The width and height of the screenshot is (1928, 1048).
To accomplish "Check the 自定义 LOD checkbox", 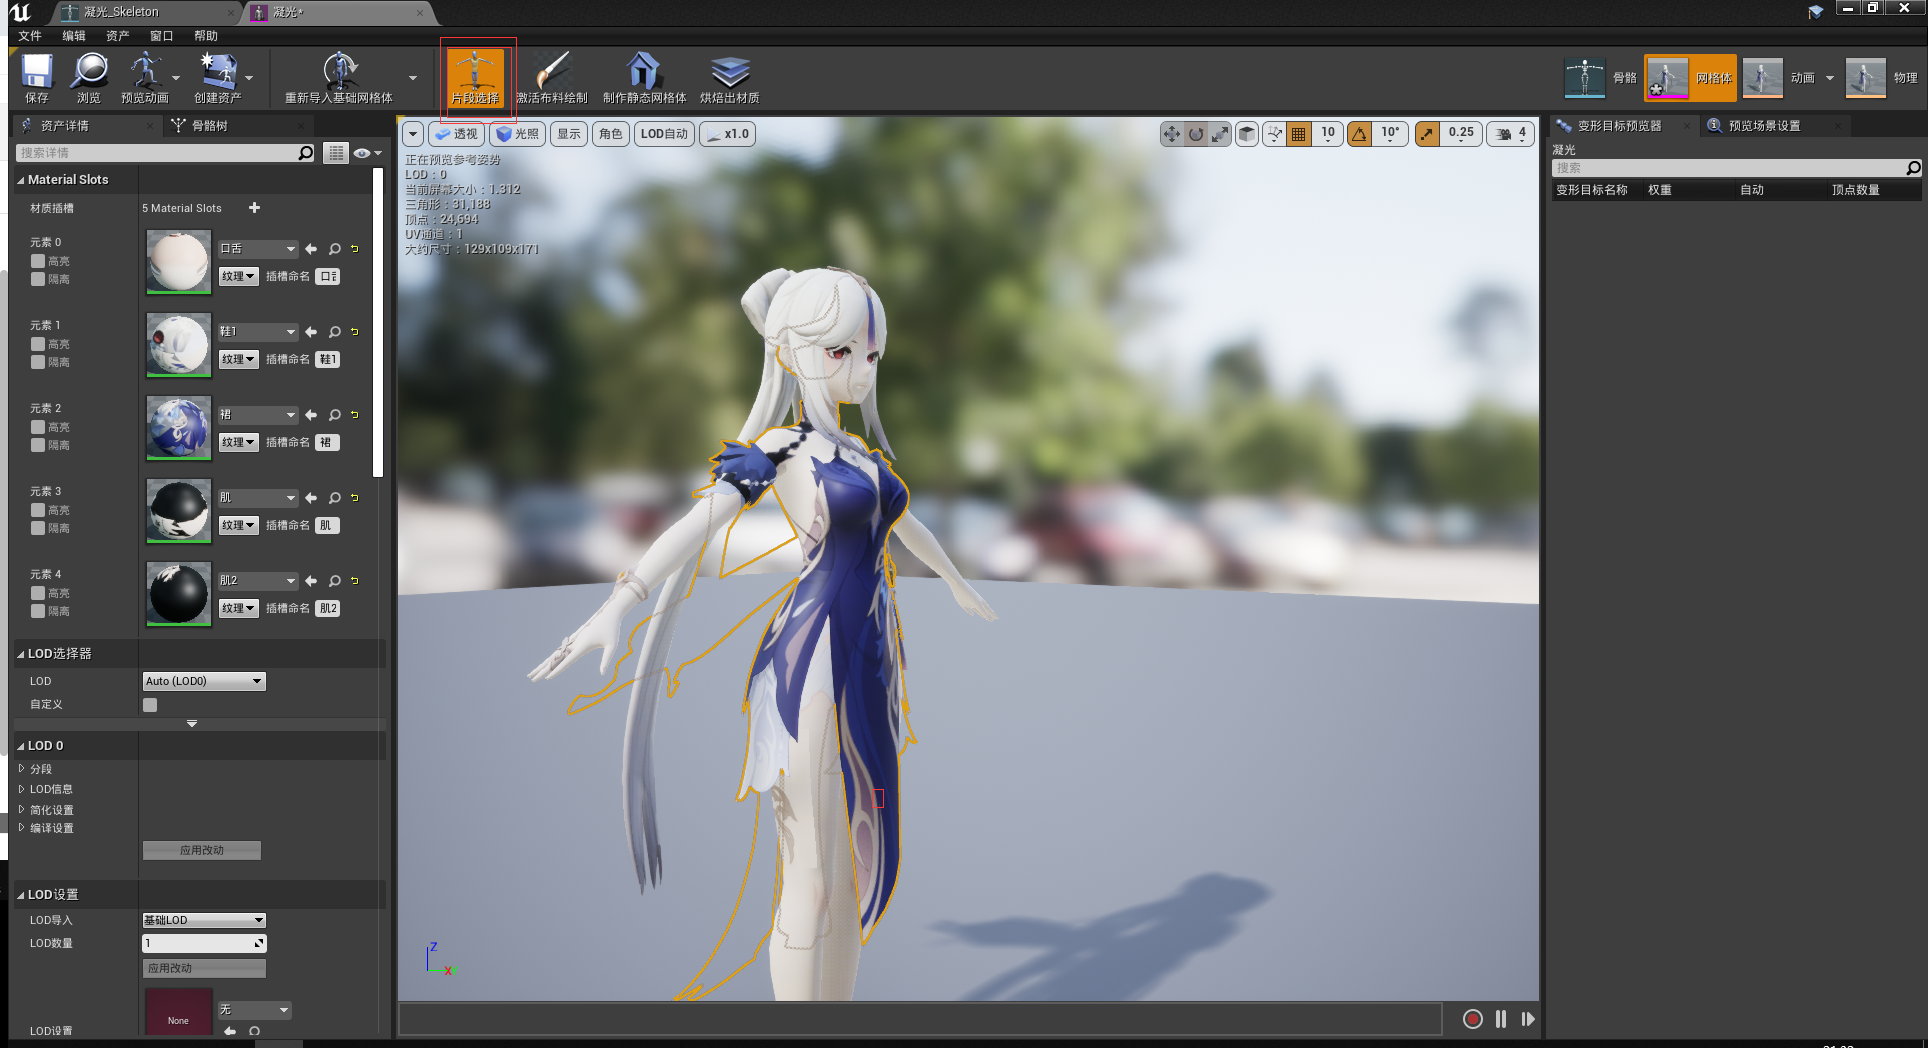I will click(x=150, y=705).
